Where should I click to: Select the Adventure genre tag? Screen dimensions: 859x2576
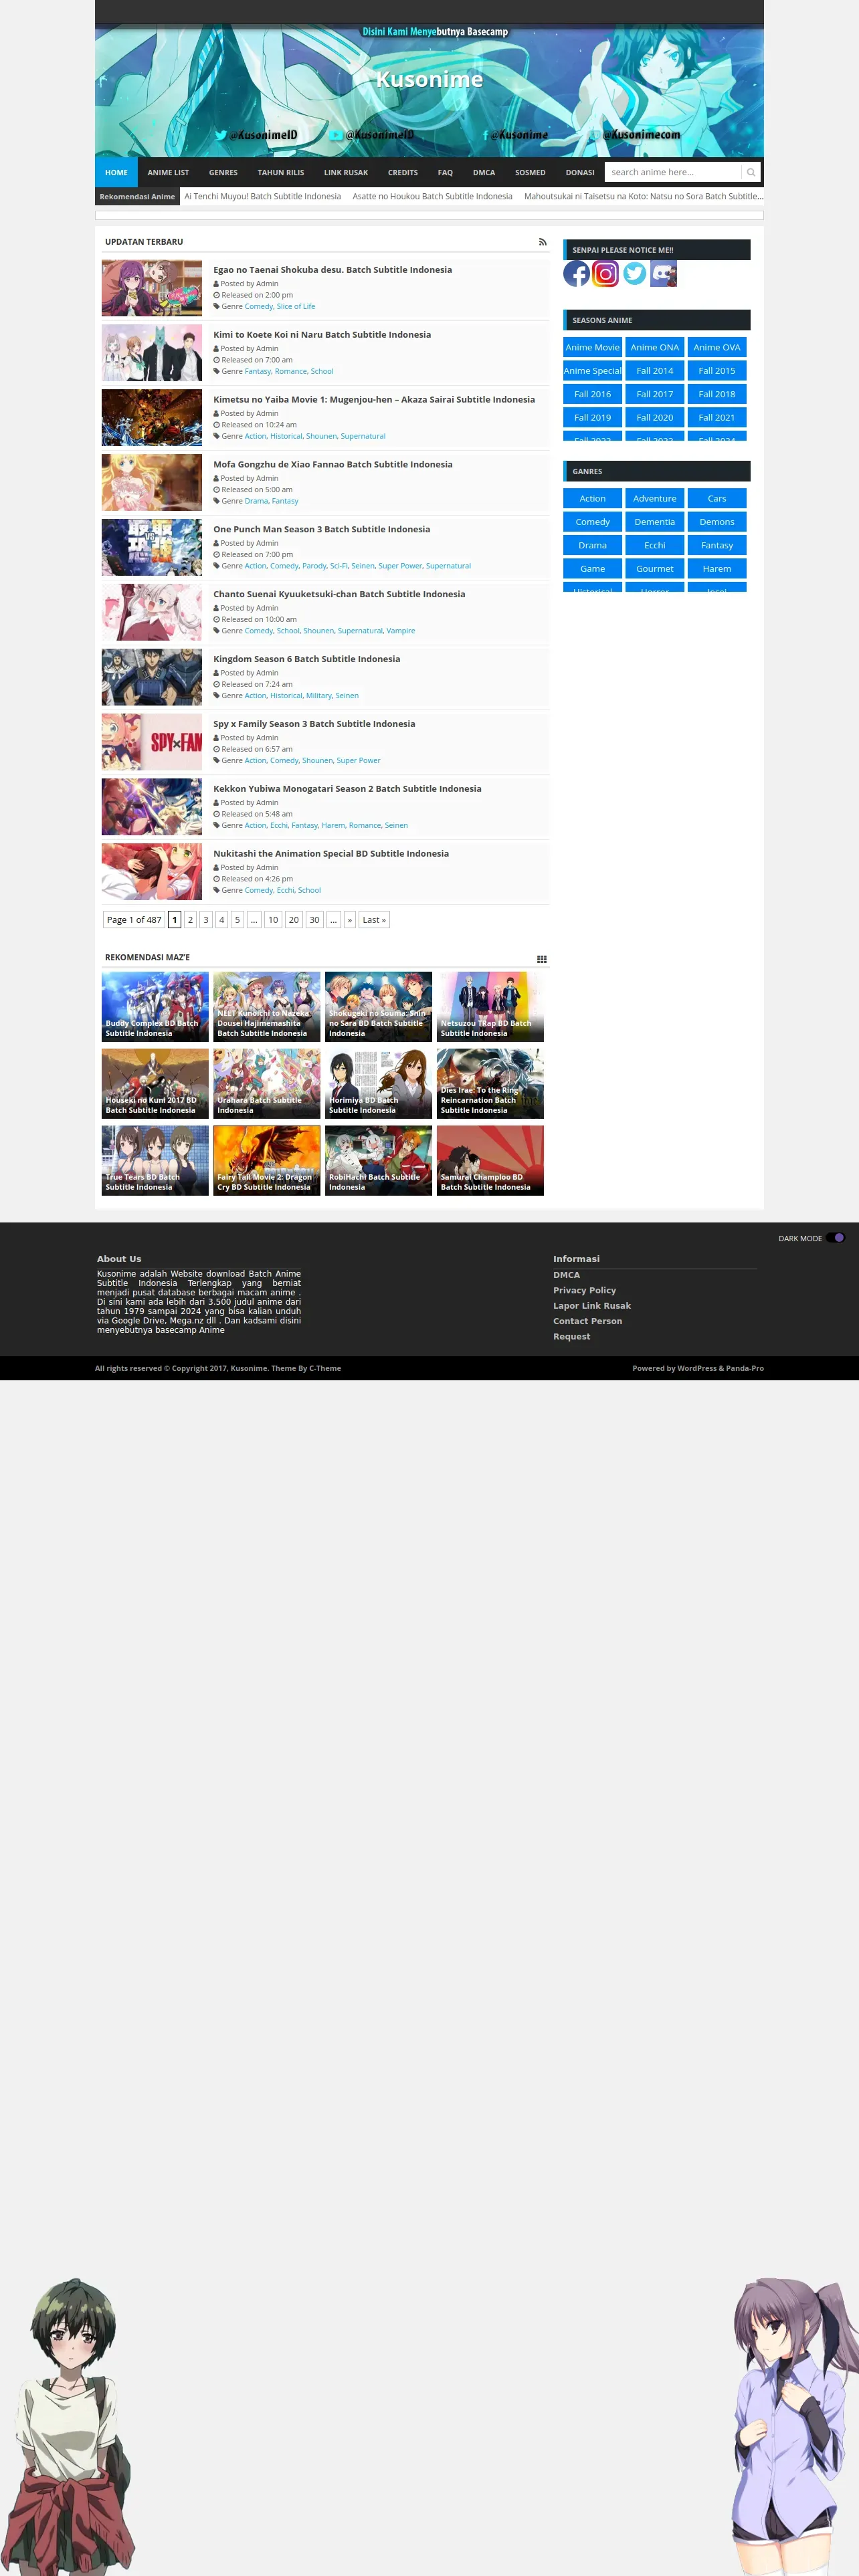point(655,498)
